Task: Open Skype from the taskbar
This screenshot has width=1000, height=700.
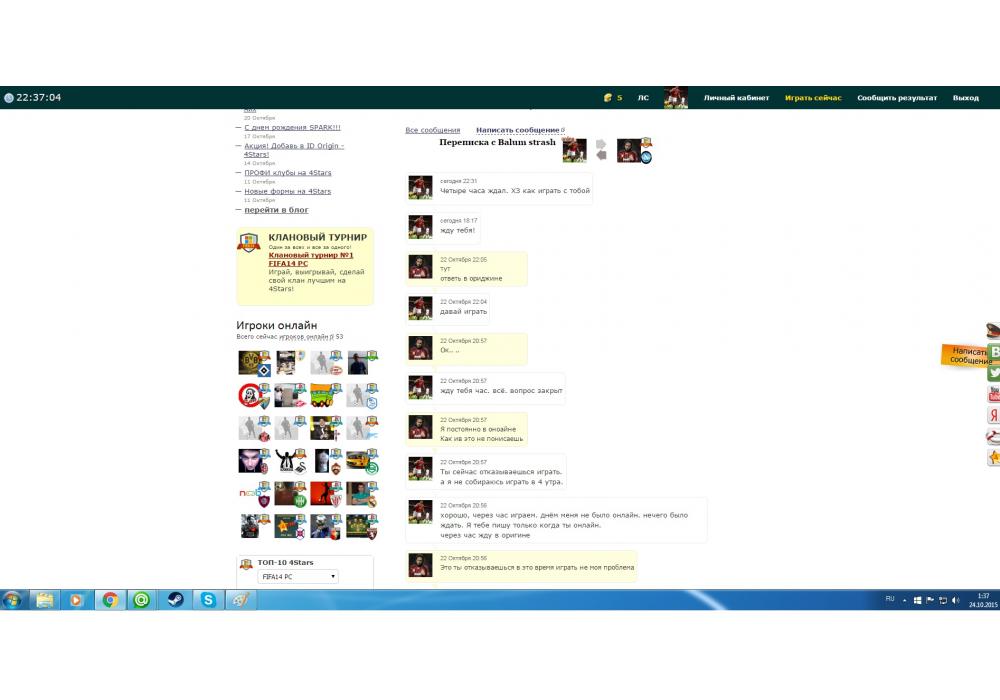Action: [x=208, y=600]
